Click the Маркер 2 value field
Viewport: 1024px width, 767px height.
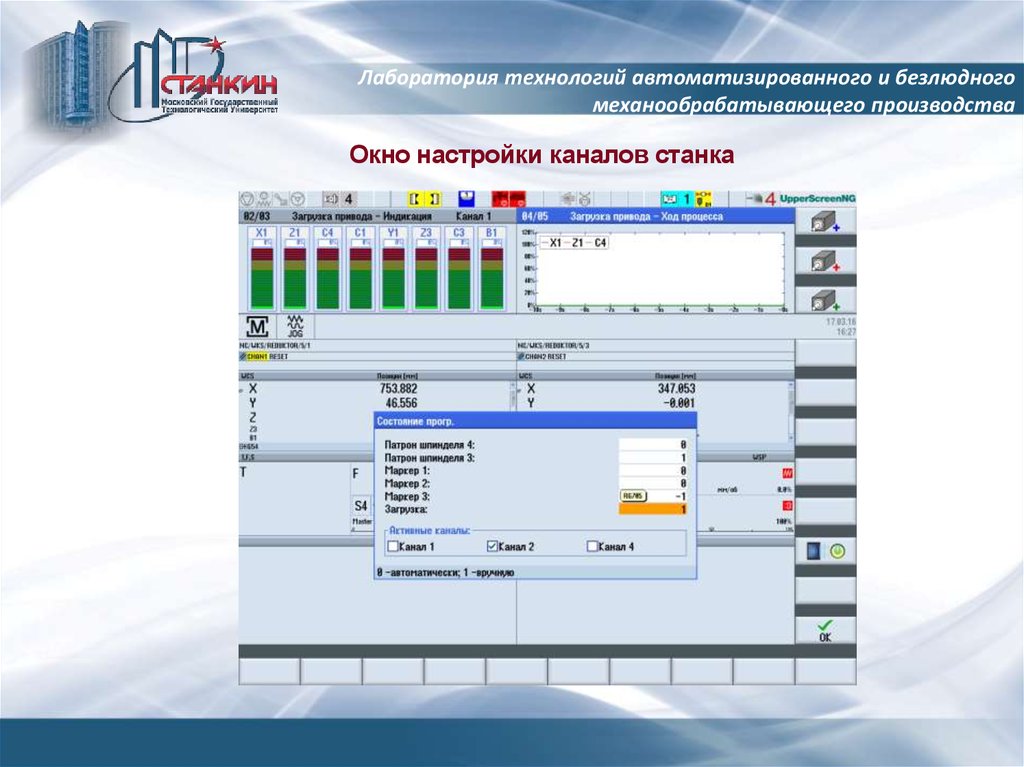(653, 483)
